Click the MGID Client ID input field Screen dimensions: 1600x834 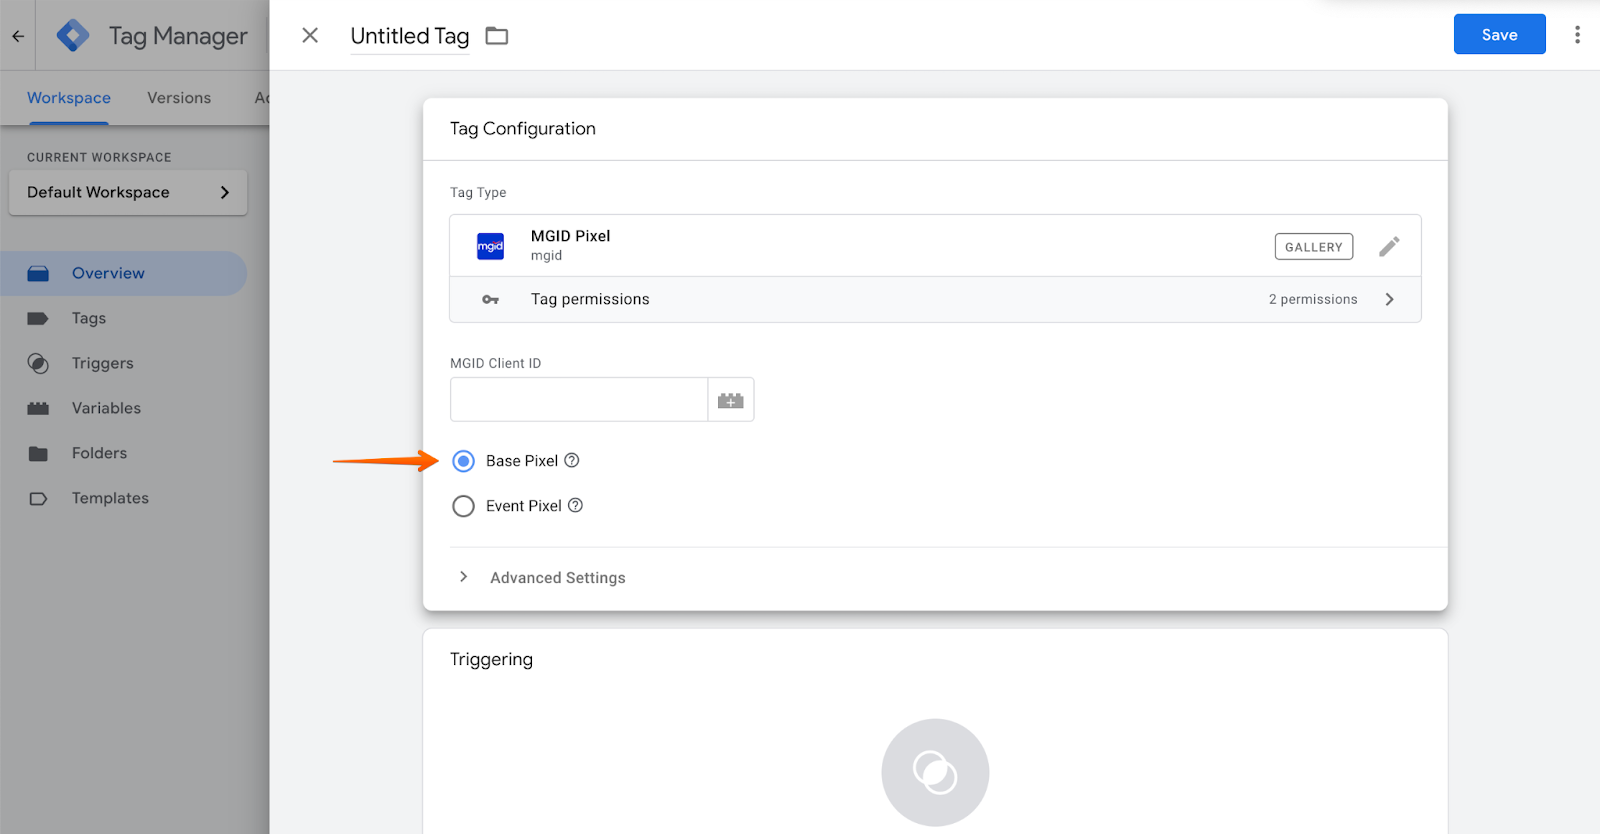(579, 400)
